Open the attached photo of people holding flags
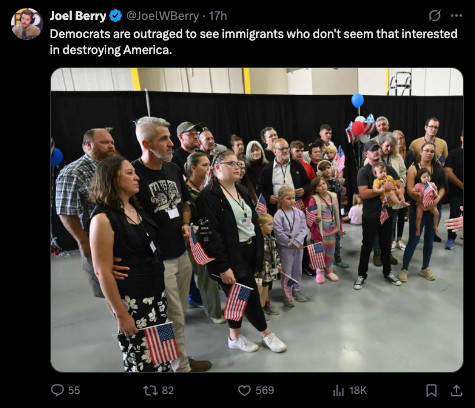 [257, 220]
